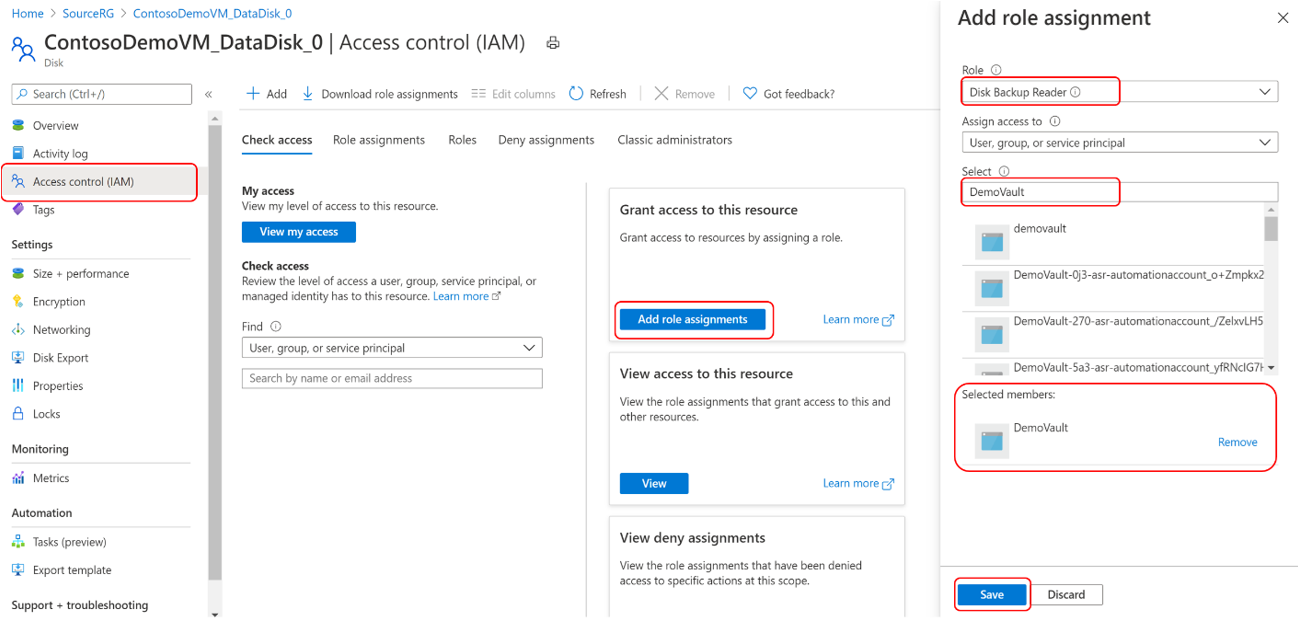Refresh the role assignments view
1298x618 pixels.
tap(597, 93)
